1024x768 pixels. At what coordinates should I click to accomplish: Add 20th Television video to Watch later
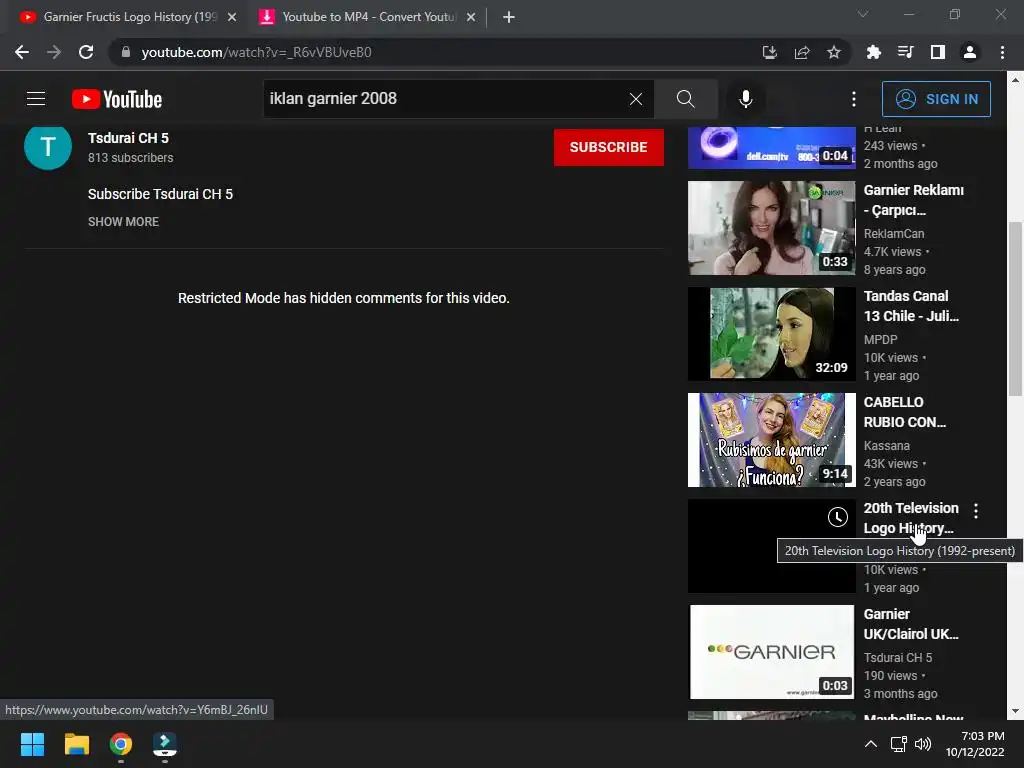click(x=837, y=517)
